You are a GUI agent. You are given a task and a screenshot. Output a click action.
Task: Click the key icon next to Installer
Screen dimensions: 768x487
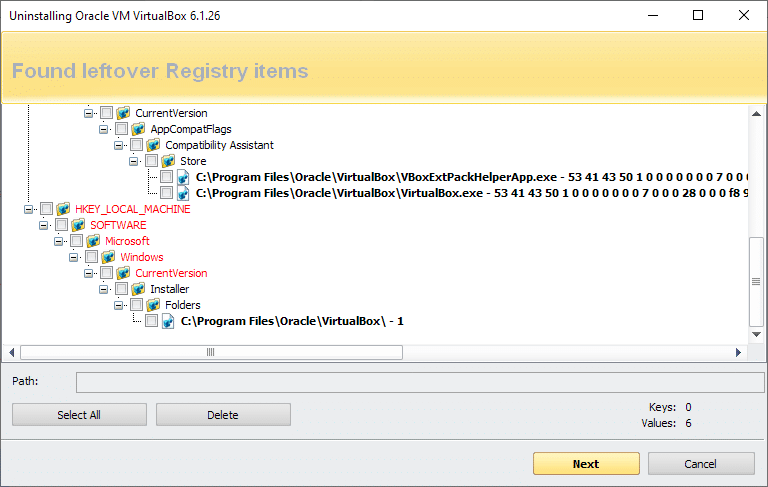point(138,289)
